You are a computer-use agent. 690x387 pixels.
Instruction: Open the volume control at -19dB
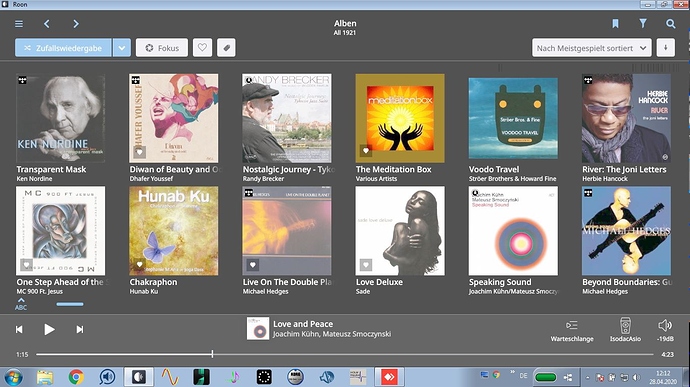click(665, 330)
